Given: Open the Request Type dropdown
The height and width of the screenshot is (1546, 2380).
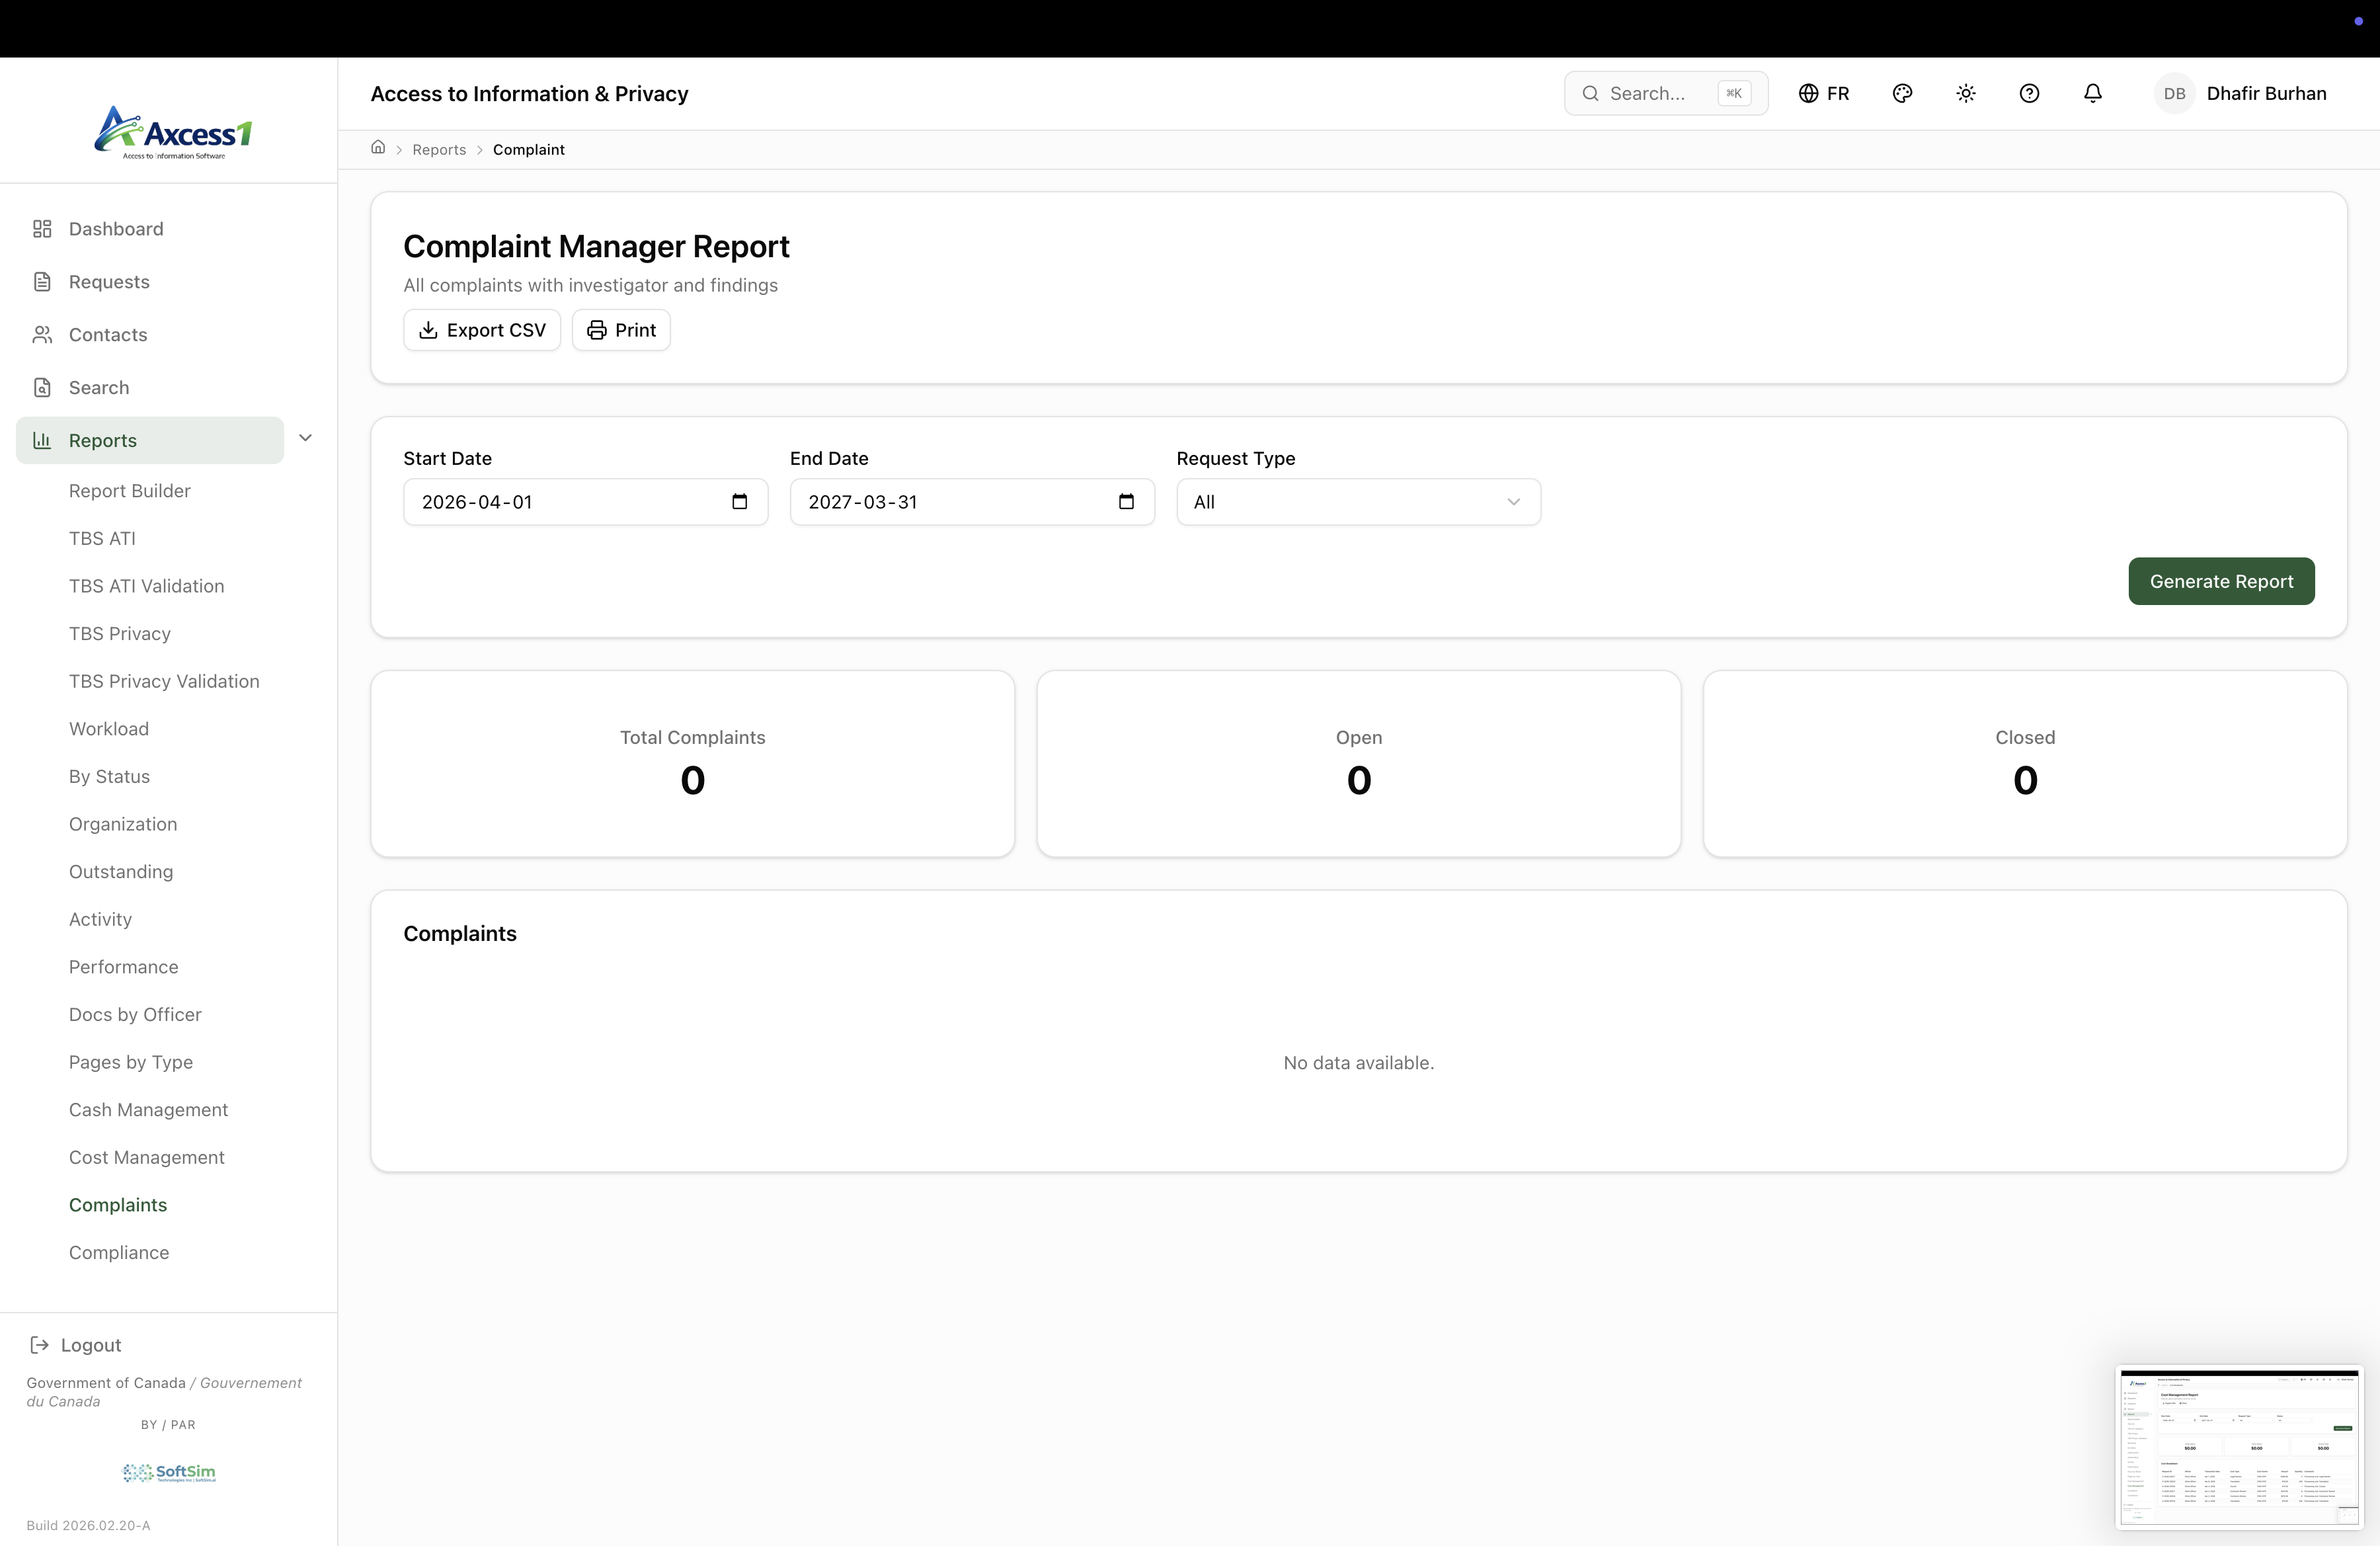Looking at the screenshot, I should [x=1357, y=502].
